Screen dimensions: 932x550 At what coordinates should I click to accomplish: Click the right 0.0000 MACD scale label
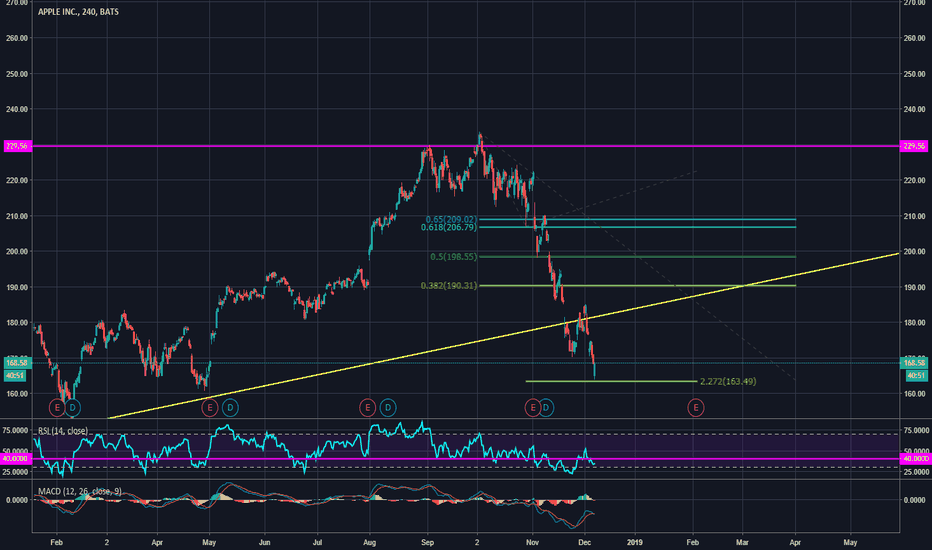[914, 500]
